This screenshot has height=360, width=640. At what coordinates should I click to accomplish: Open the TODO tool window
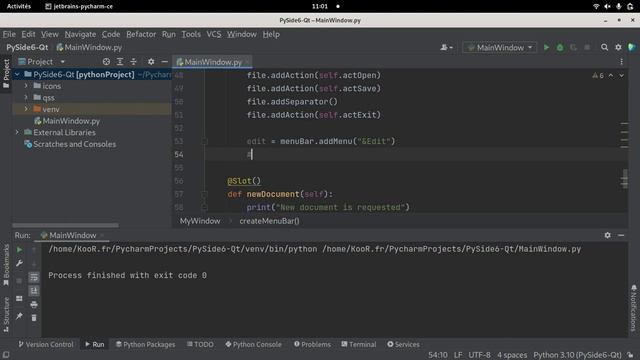[x=200, y=344]
